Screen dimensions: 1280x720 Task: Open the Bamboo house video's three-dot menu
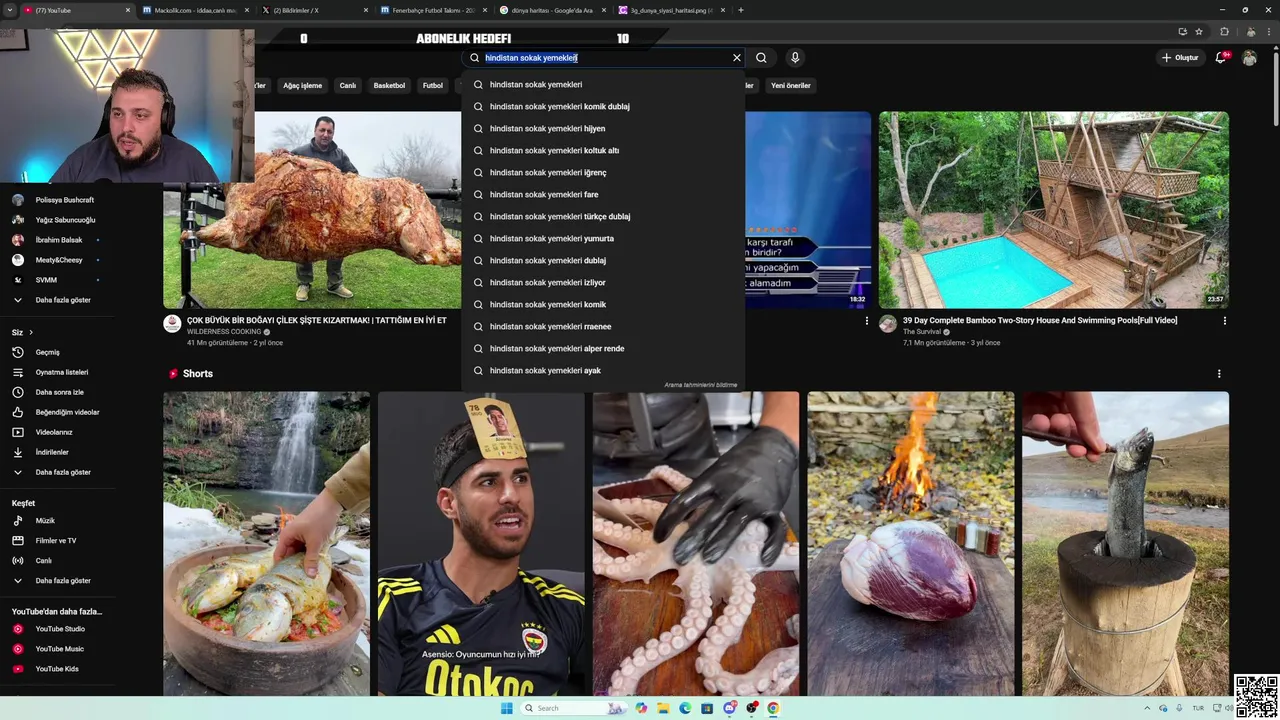[1224, 321]
